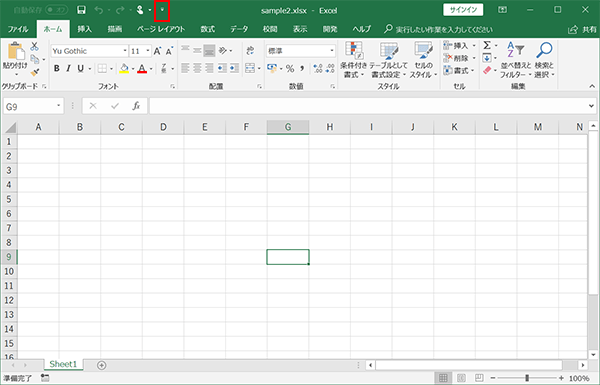This screenshot has width=600, height=385.
Task: Toggle align text left
Action: (185, 69)
